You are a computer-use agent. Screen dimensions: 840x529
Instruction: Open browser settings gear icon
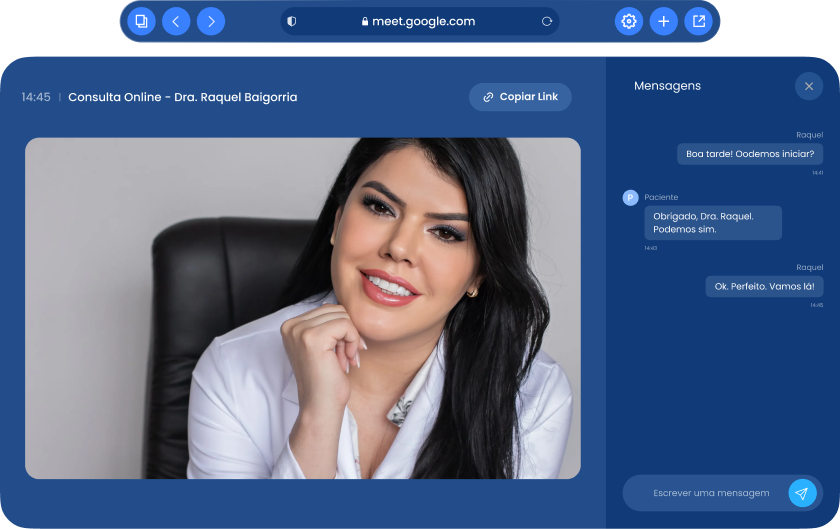coord(629,21)
